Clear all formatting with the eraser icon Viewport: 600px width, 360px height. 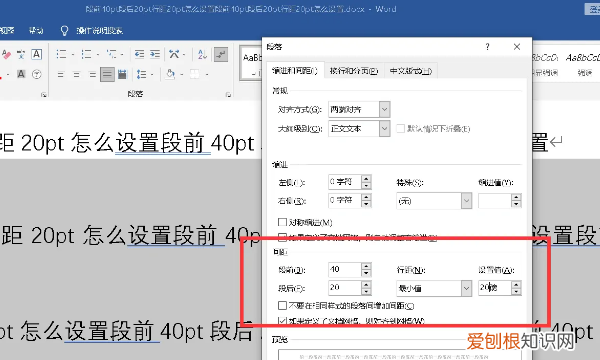(5, 54)
